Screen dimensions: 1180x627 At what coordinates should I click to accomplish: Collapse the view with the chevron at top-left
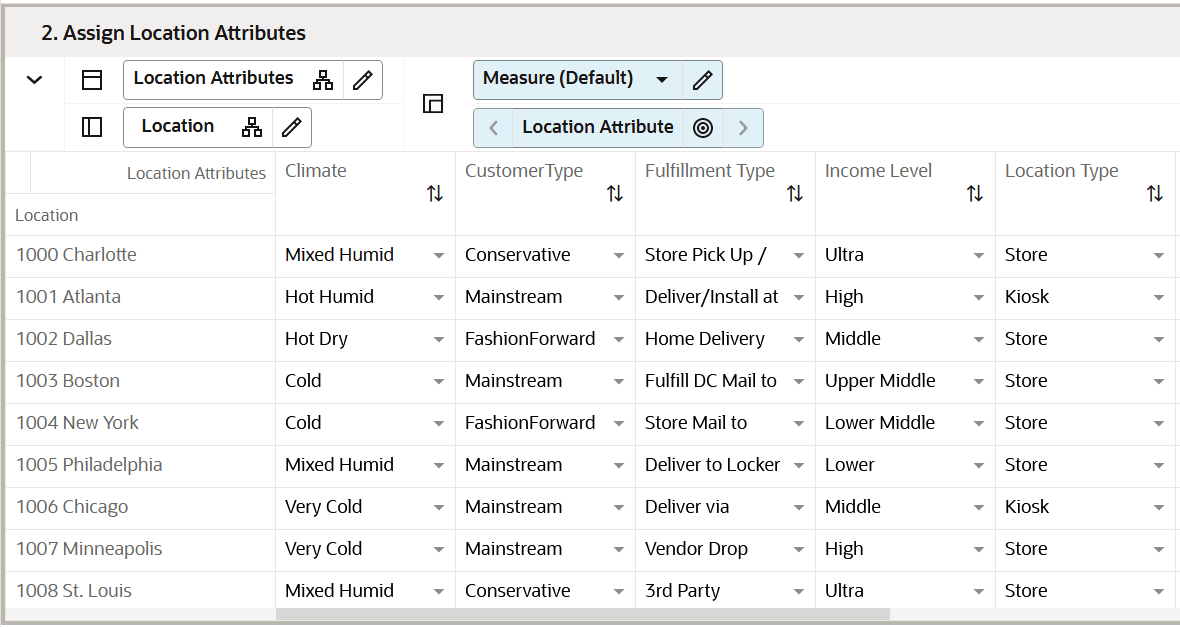[x=36, y=78]
